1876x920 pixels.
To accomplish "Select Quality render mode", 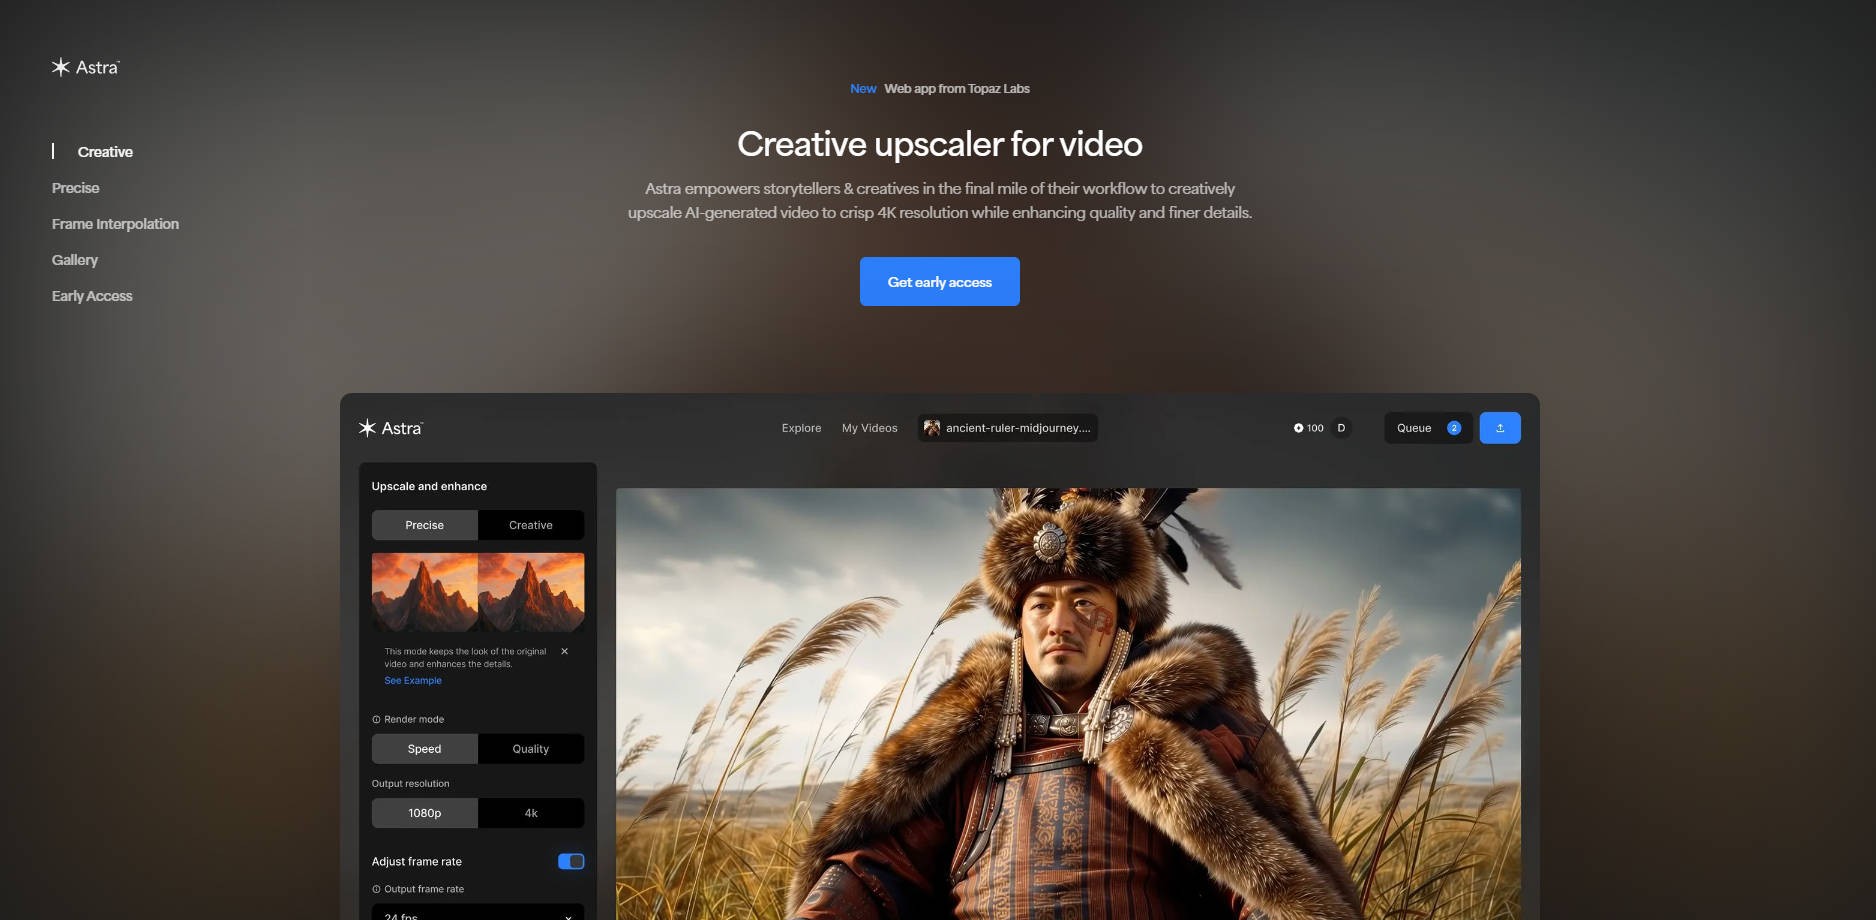I will click(530, 749).
